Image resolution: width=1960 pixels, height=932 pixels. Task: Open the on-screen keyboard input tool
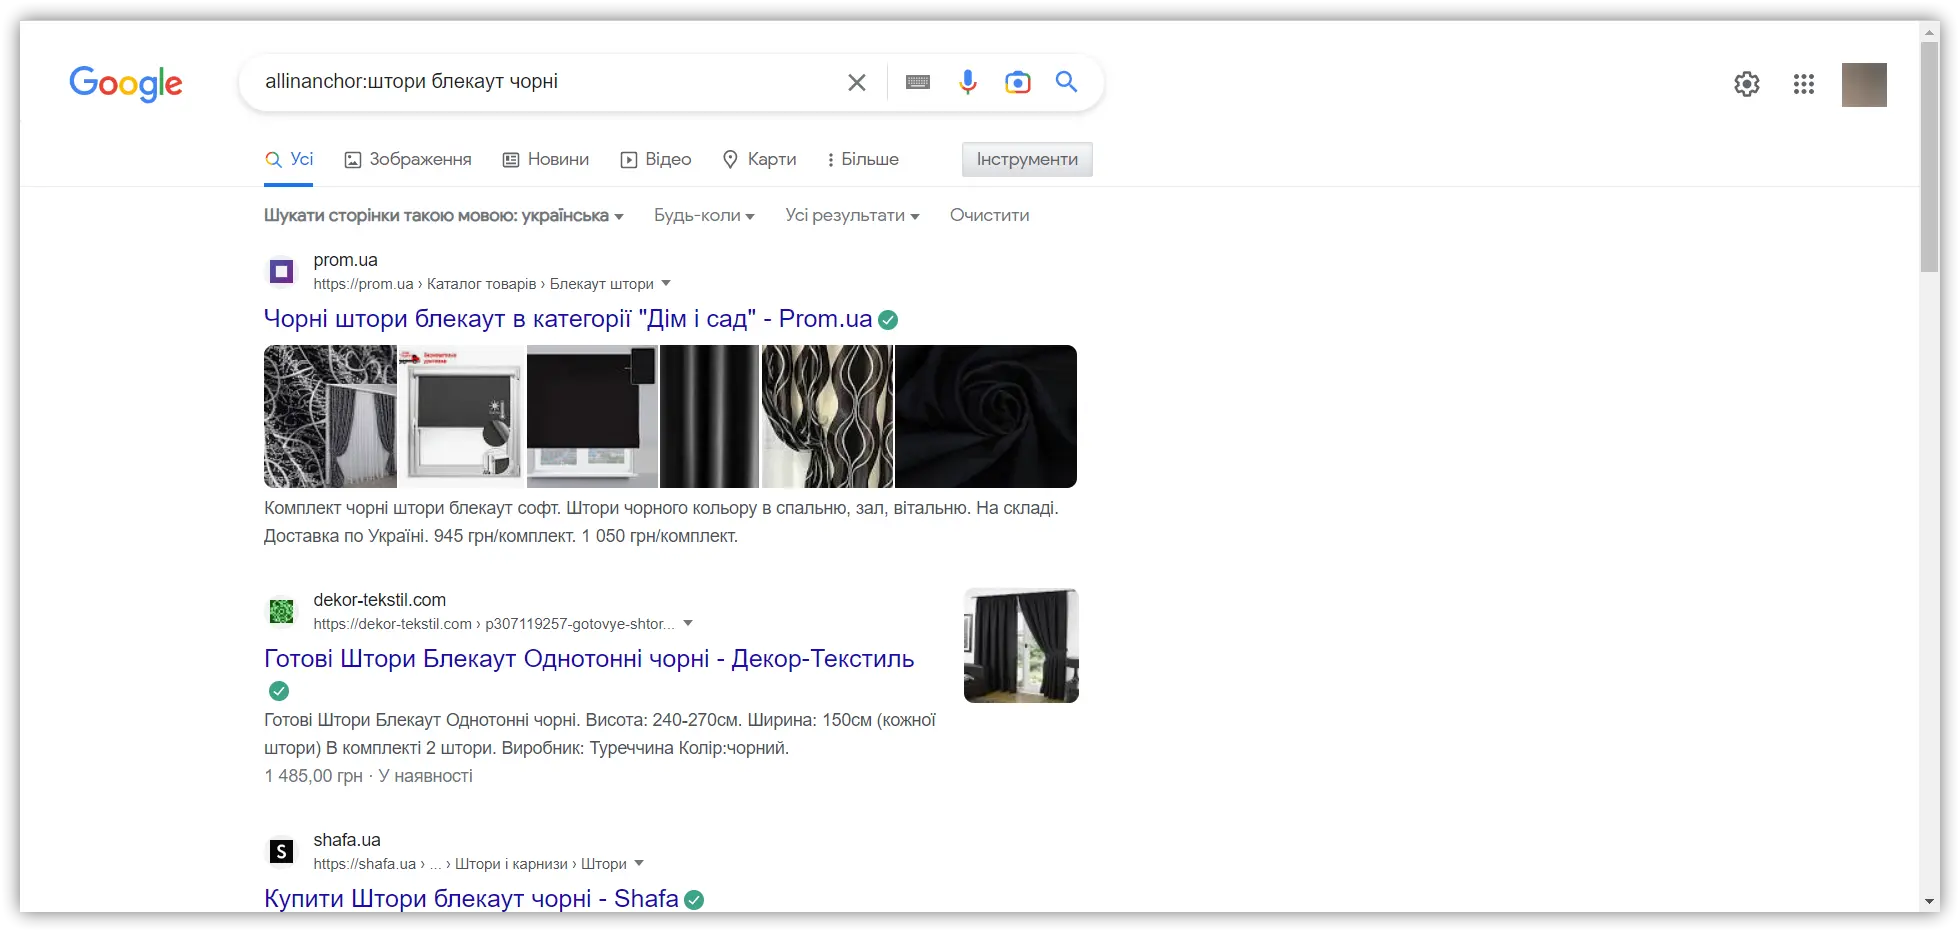(918, 82)
